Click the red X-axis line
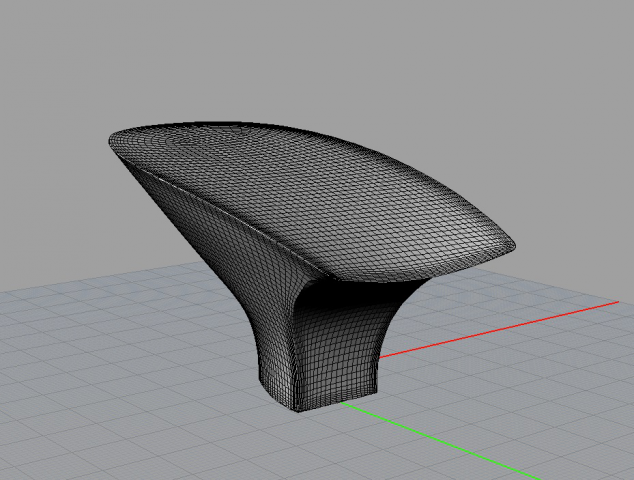The width and height of the screenshot is (634, 480). [499, 330]
